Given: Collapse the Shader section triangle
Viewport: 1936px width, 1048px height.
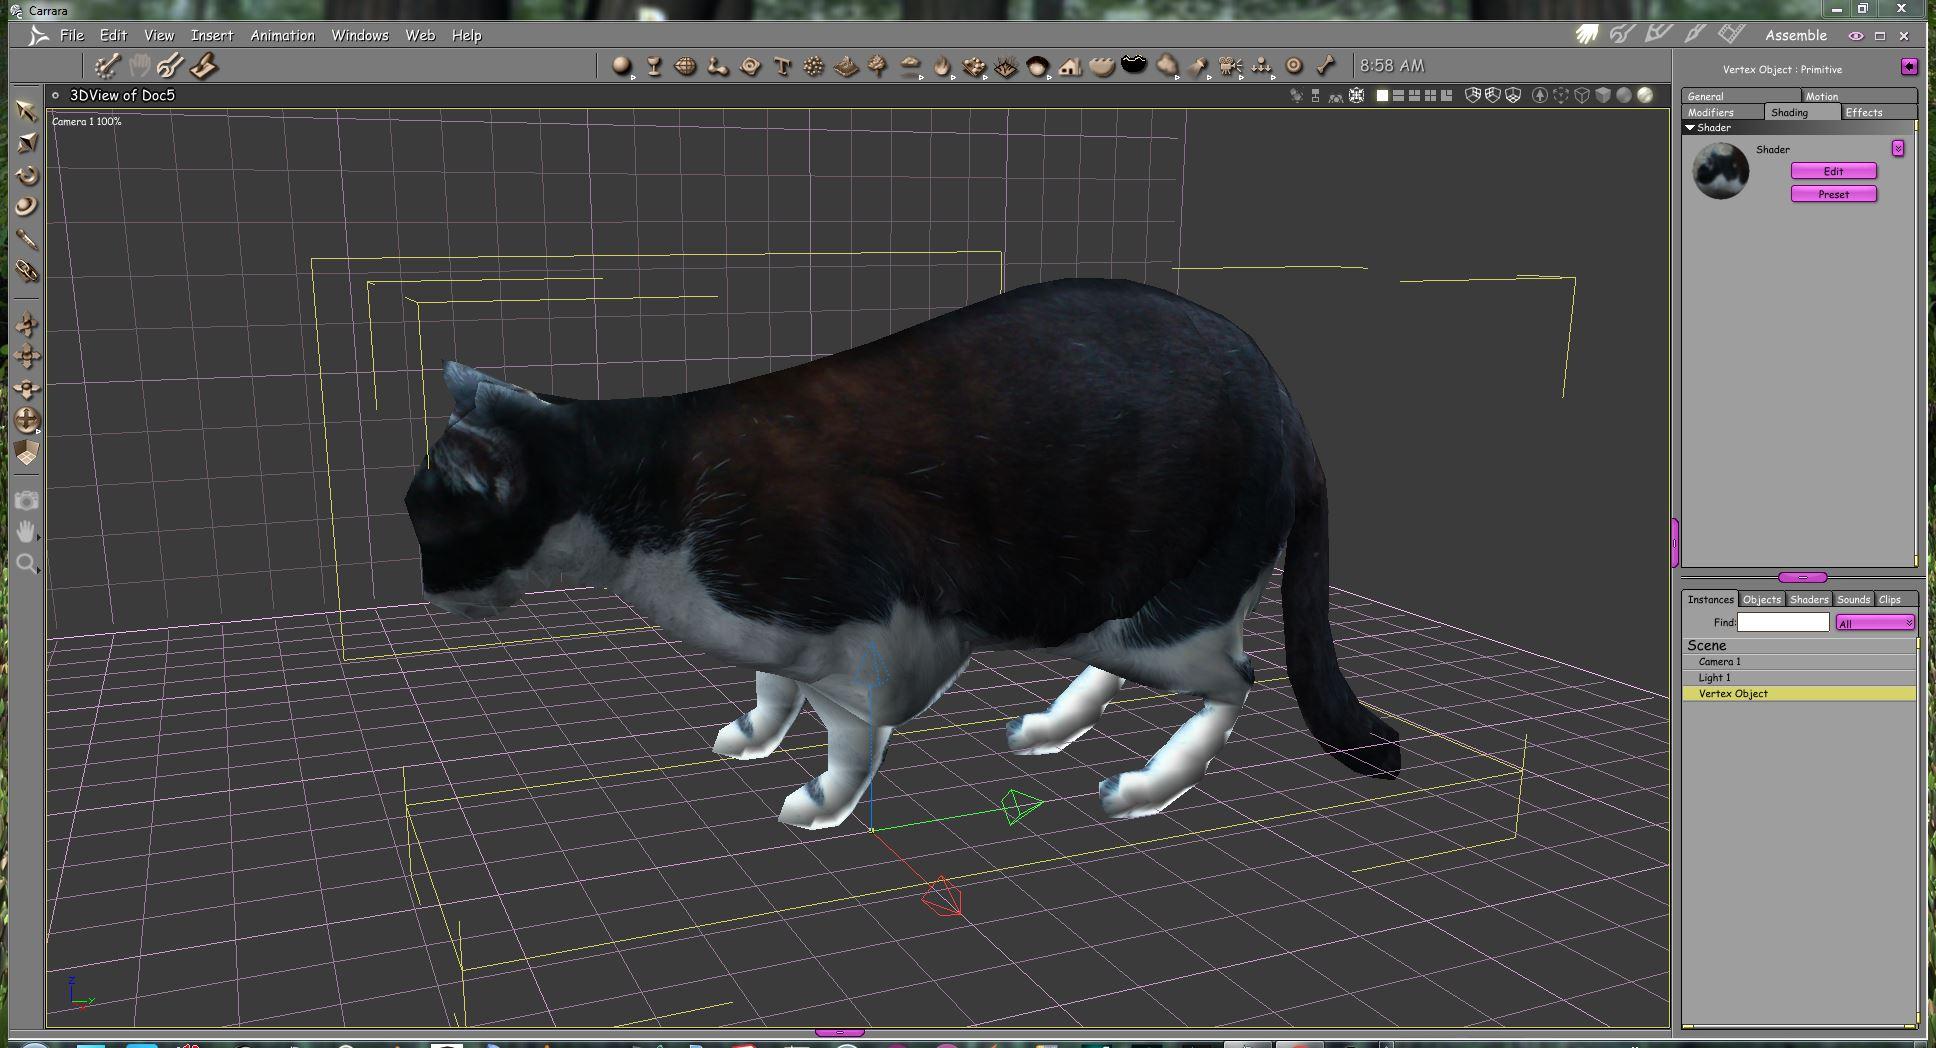Looking at the screenshot, I should click(1690, 128).
